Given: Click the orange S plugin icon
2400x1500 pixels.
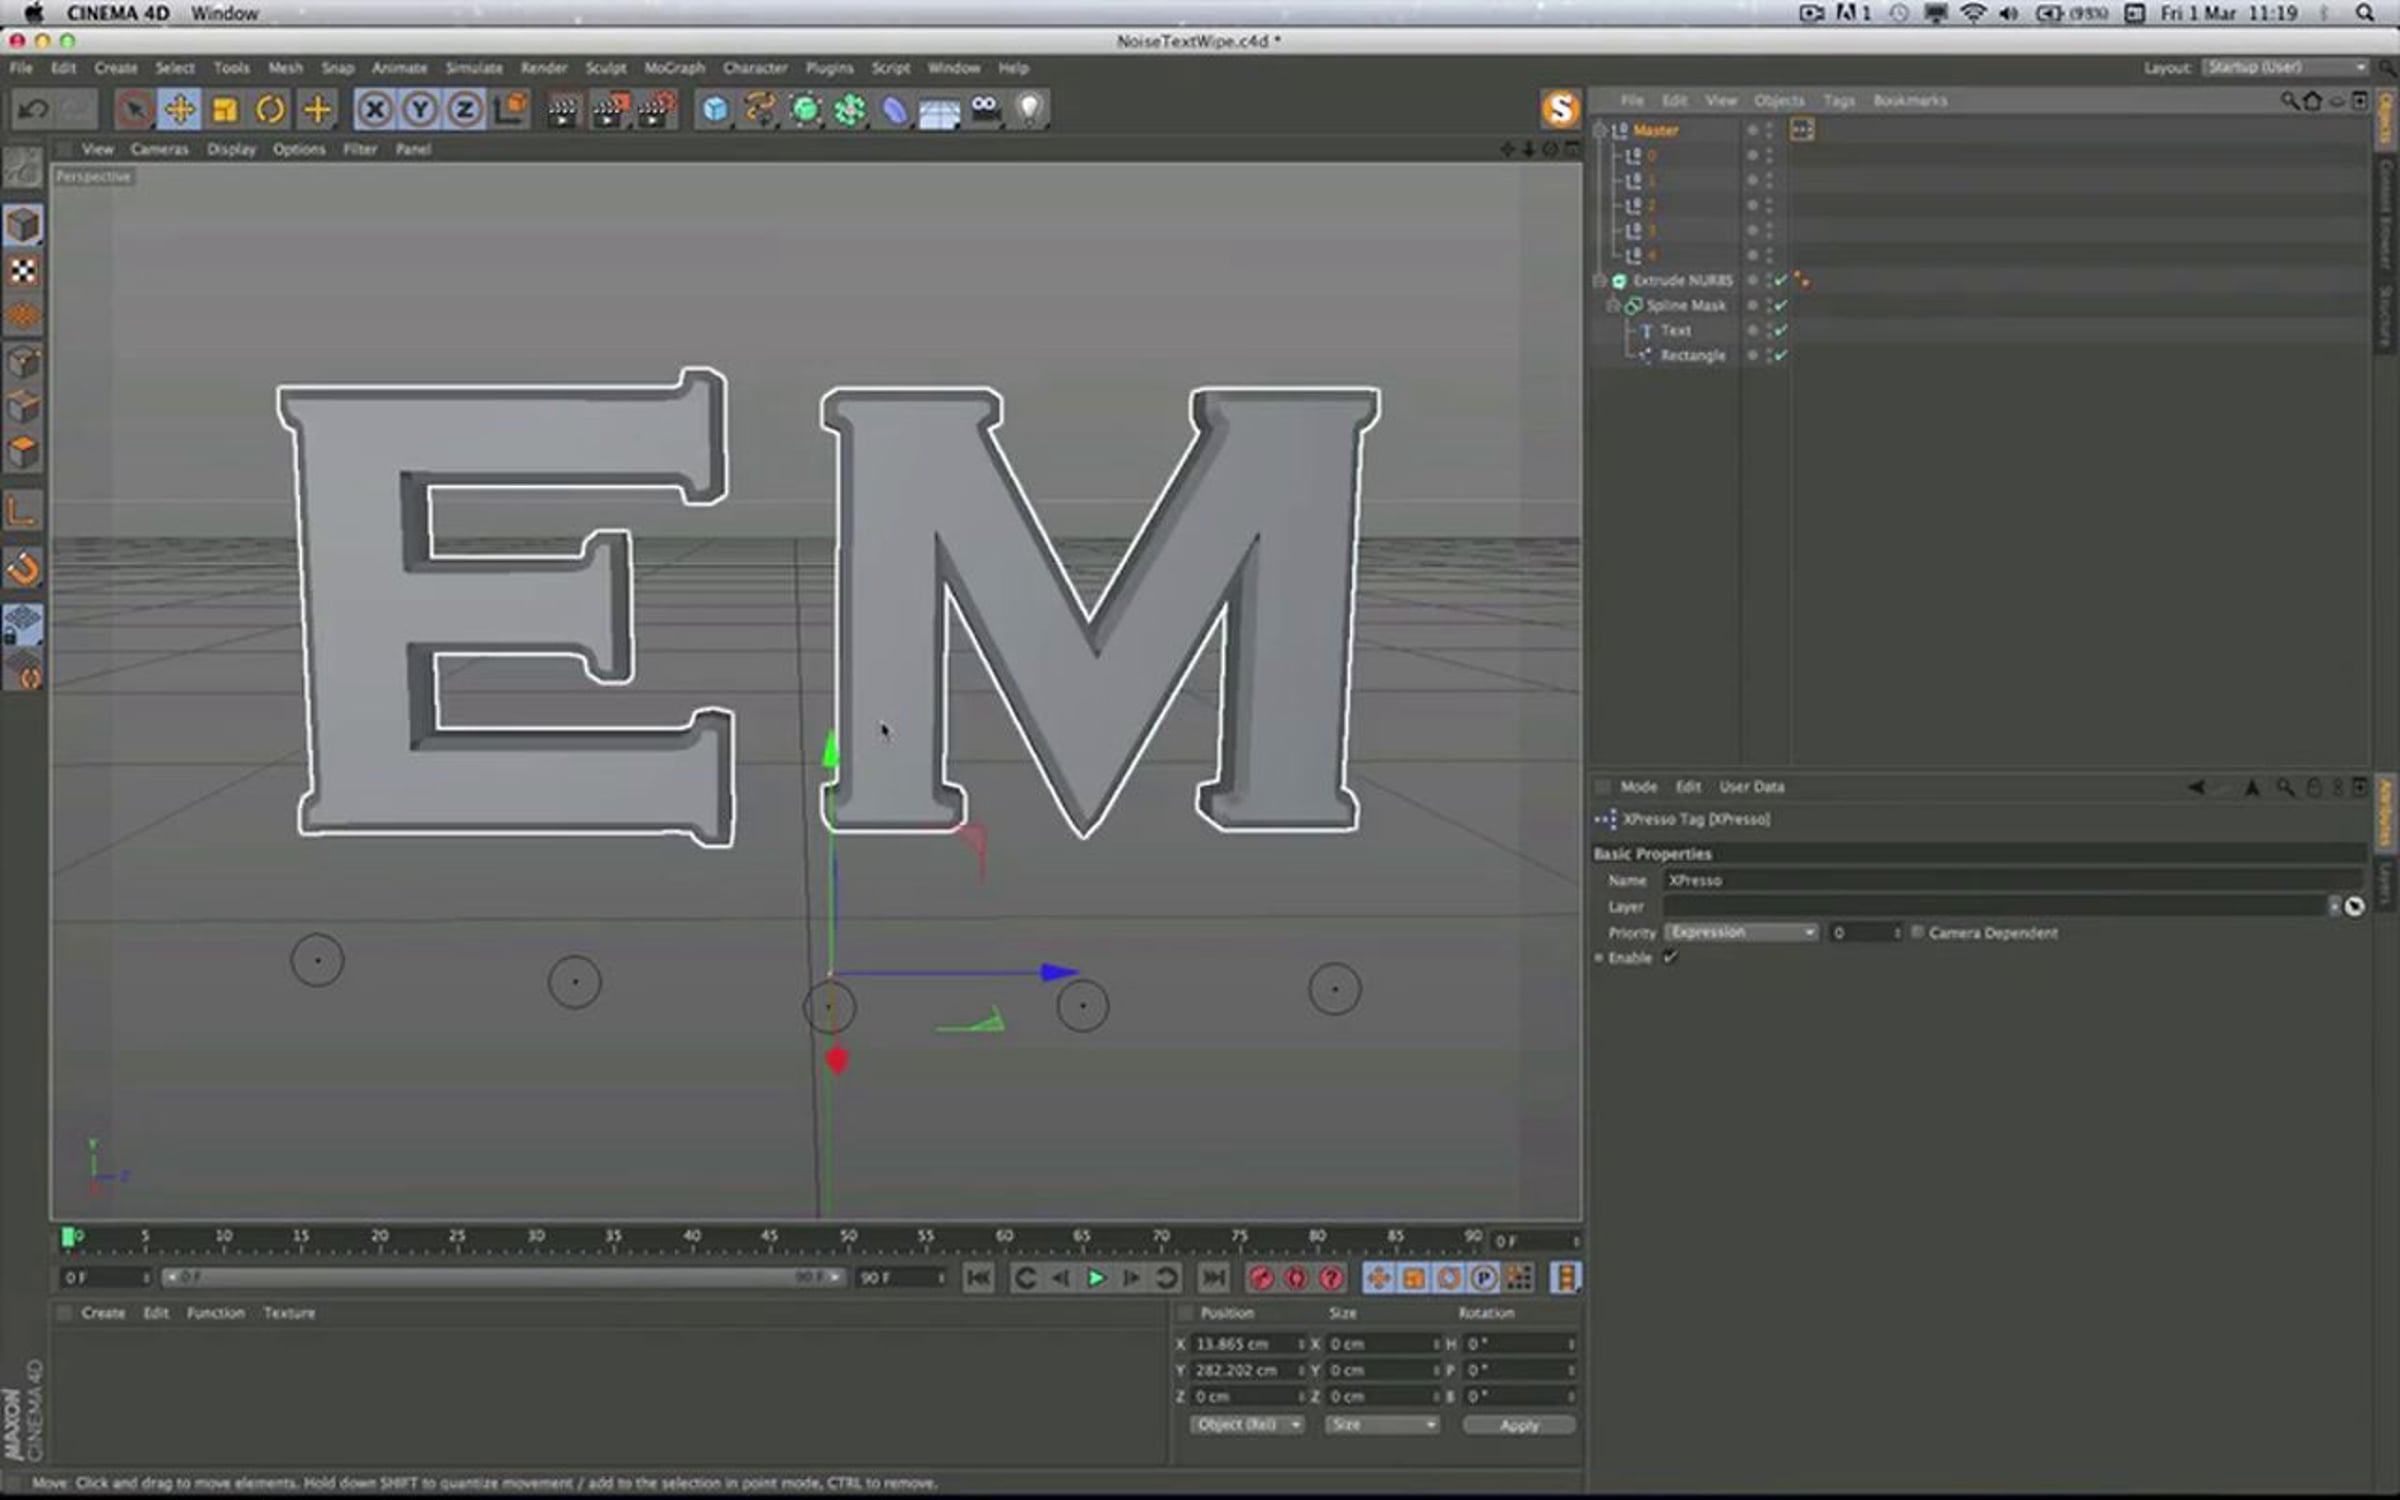Looking at the screenshot, I should tap(1560, 109).
